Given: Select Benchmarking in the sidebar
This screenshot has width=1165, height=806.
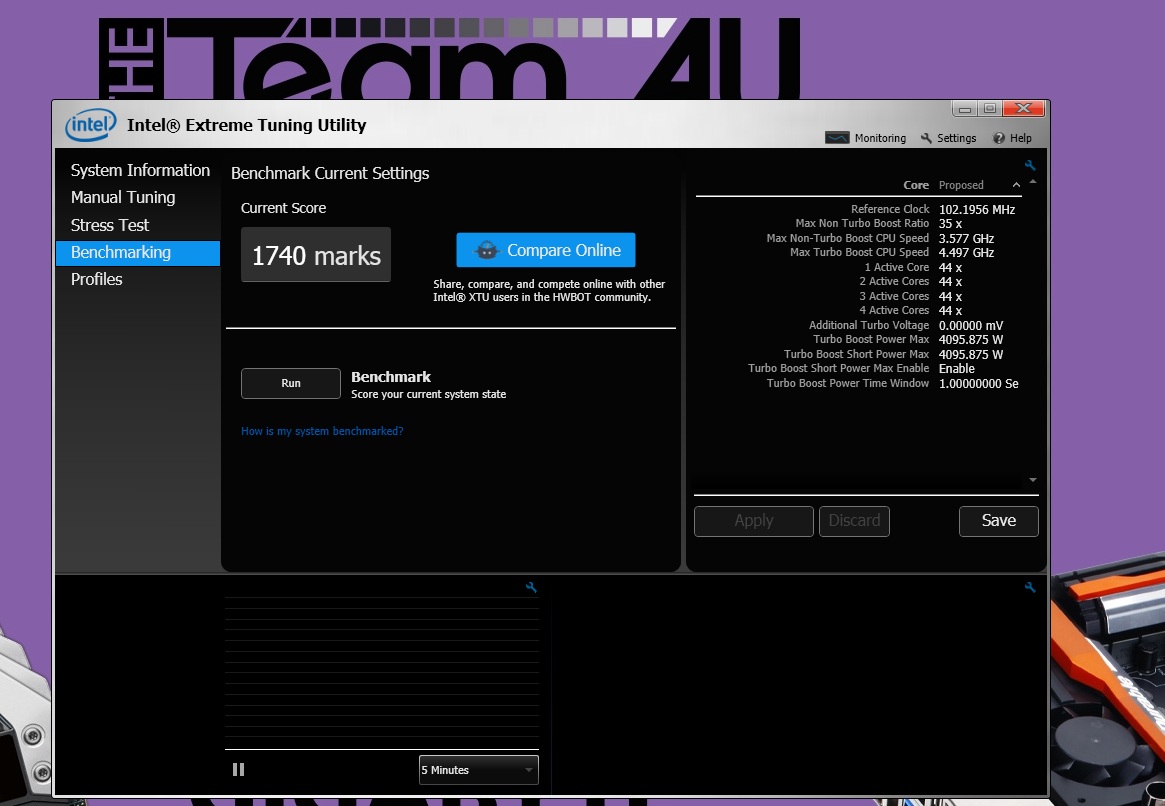Looking at the screenshot, I should click(x=137, y=253).
